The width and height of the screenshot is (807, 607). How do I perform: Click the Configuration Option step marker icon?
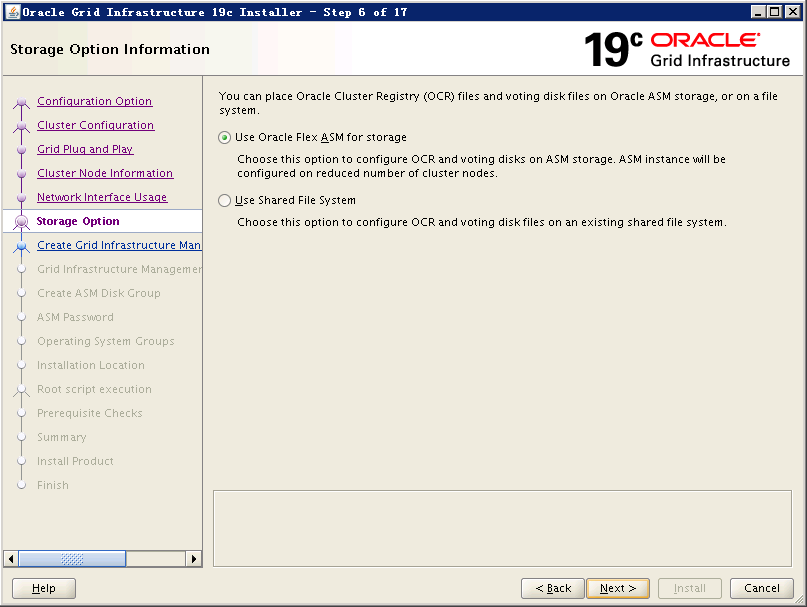[21, 102]
